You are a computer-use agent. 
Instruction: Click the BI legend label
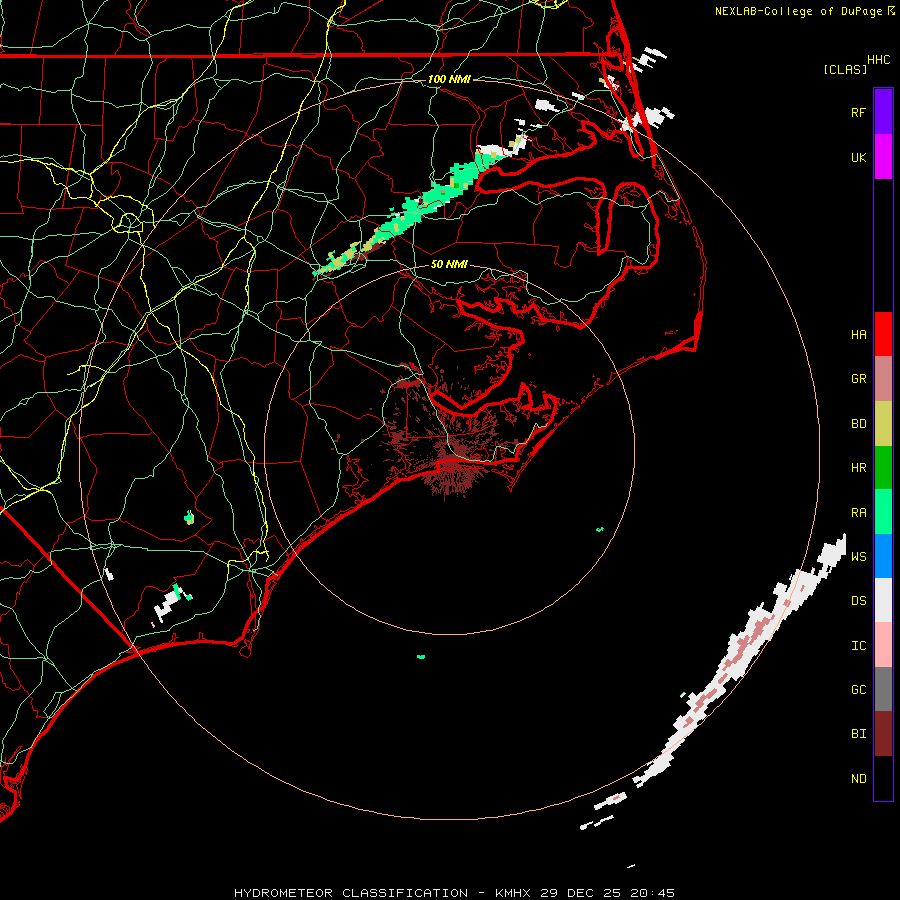(x=858, y=734)
